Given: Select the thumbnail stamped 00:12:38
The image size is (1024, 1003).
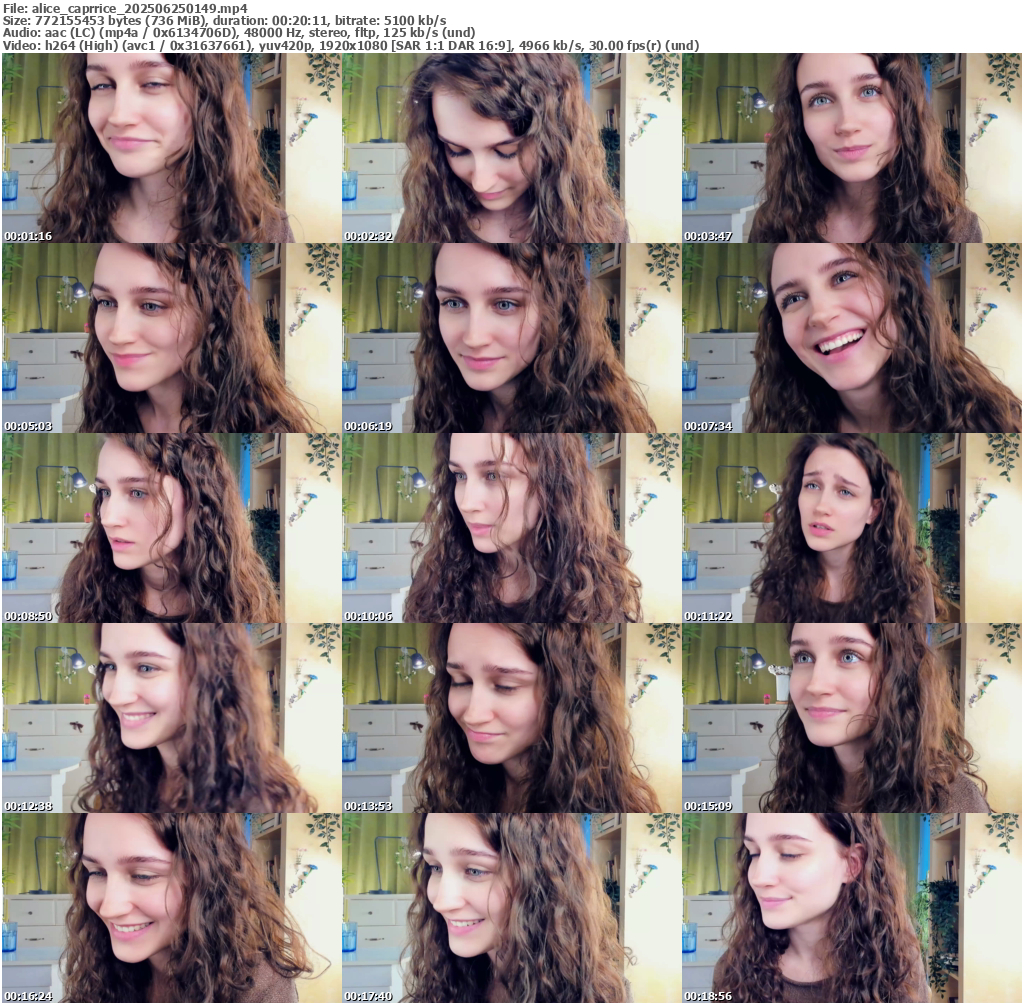Looking at the screenshot, I should coord(171,718).
